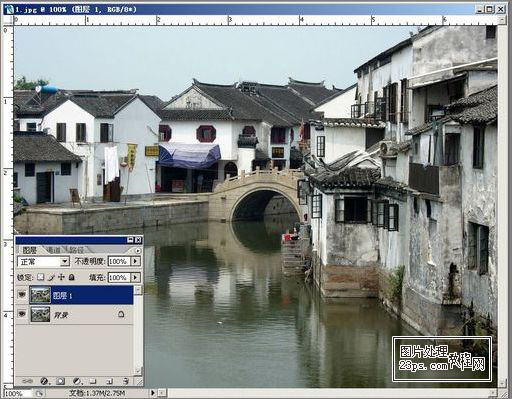Image resolution: width=512 pixels, height=399 pixels.
Task: Hide the 背景 layer via eye icon
Action: click(x=22, y=314)
